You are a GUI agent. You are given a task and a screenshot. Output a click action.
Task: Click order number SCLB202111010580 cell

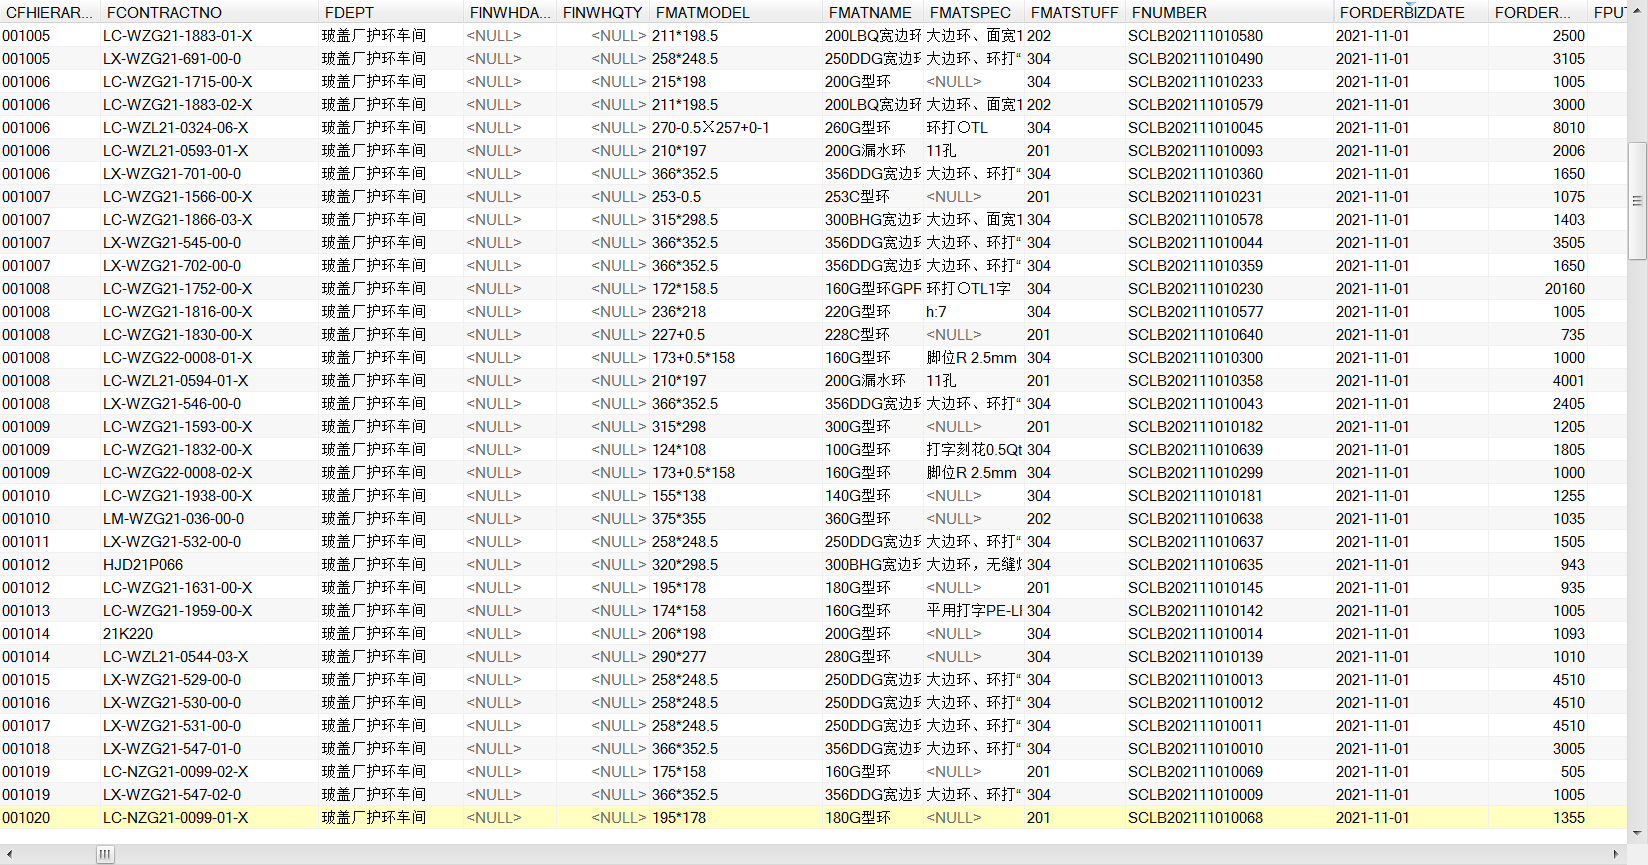[1195, 36]
